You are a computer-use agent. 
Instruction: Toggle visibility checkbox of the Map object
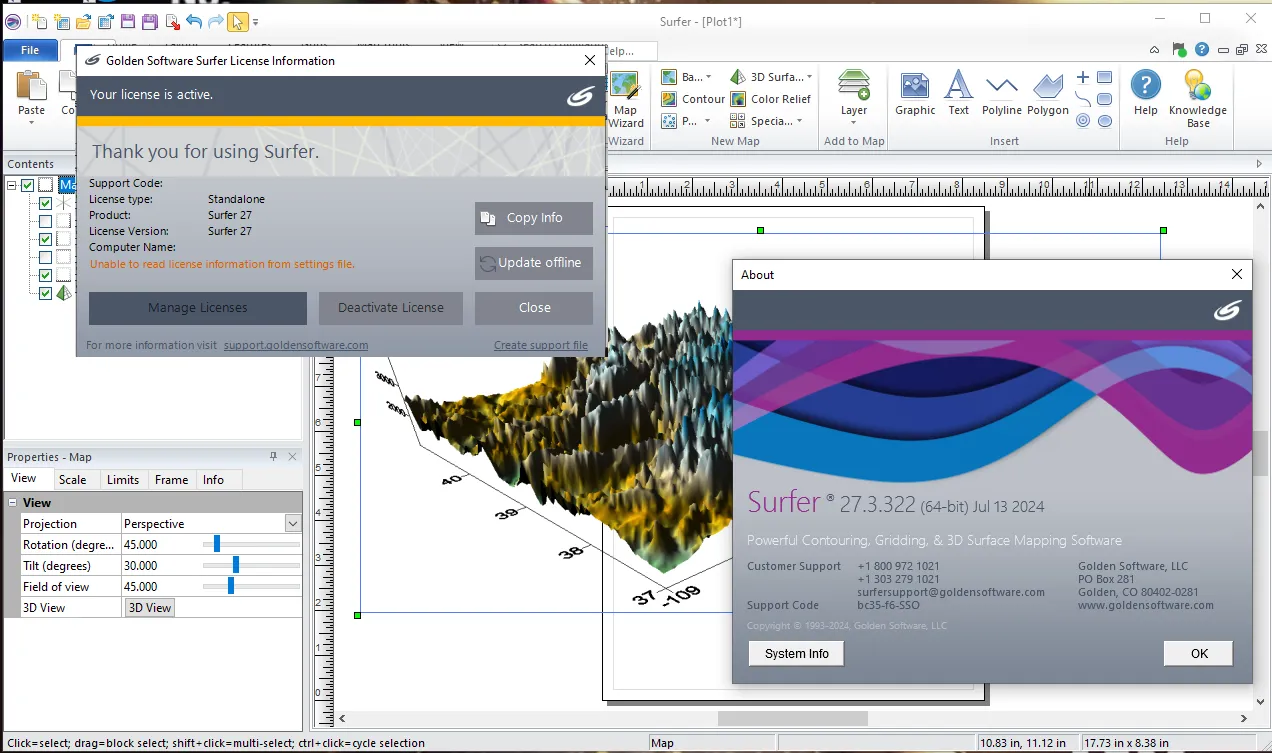point(27,185)
